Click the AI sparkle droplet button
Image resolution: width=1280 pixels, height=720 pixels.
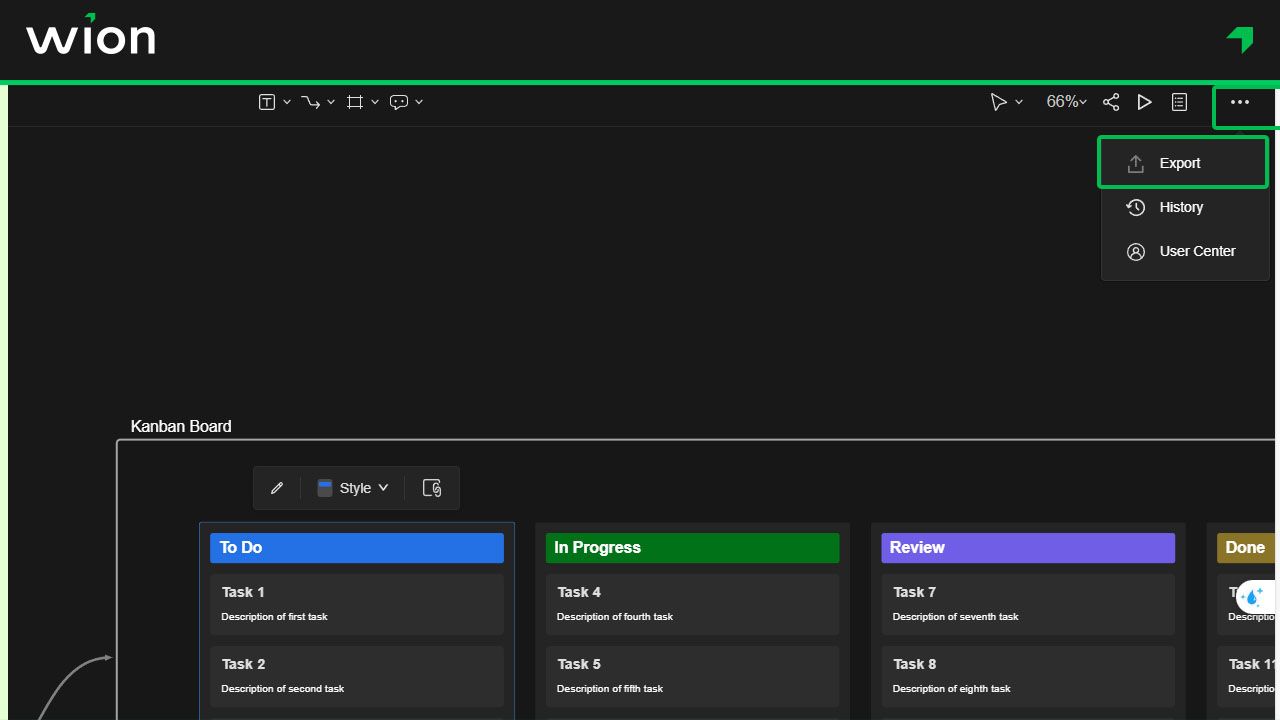pyautogui.click(x=1252, y=597)
